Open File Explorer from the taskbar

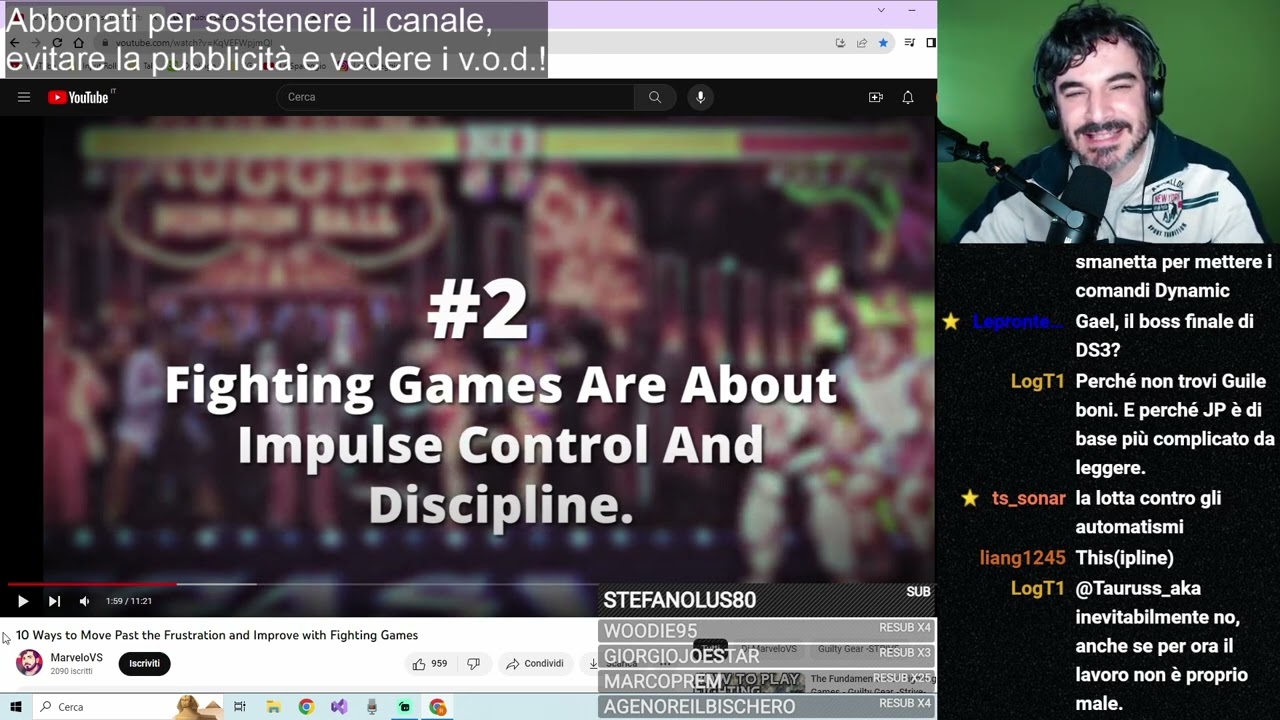[273, 707]
